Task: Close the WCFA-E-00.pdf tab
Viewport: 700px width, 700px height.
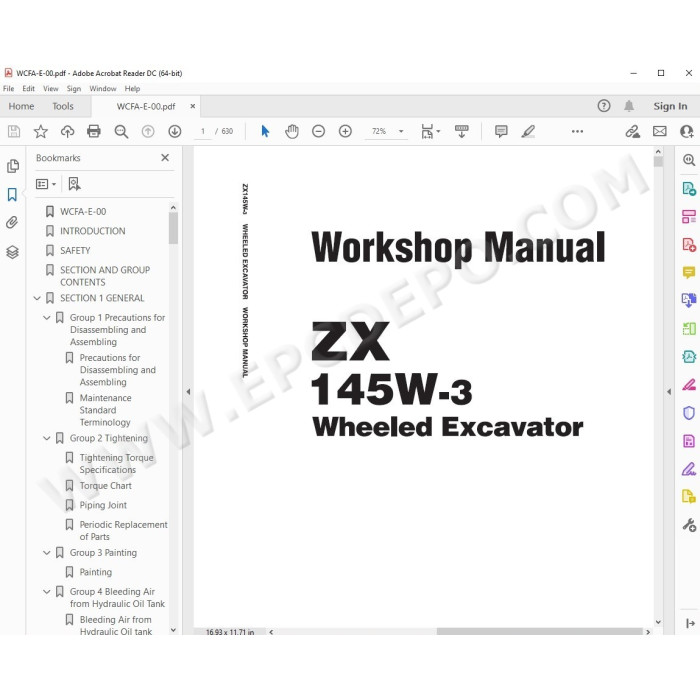Action: pos(192,106)
